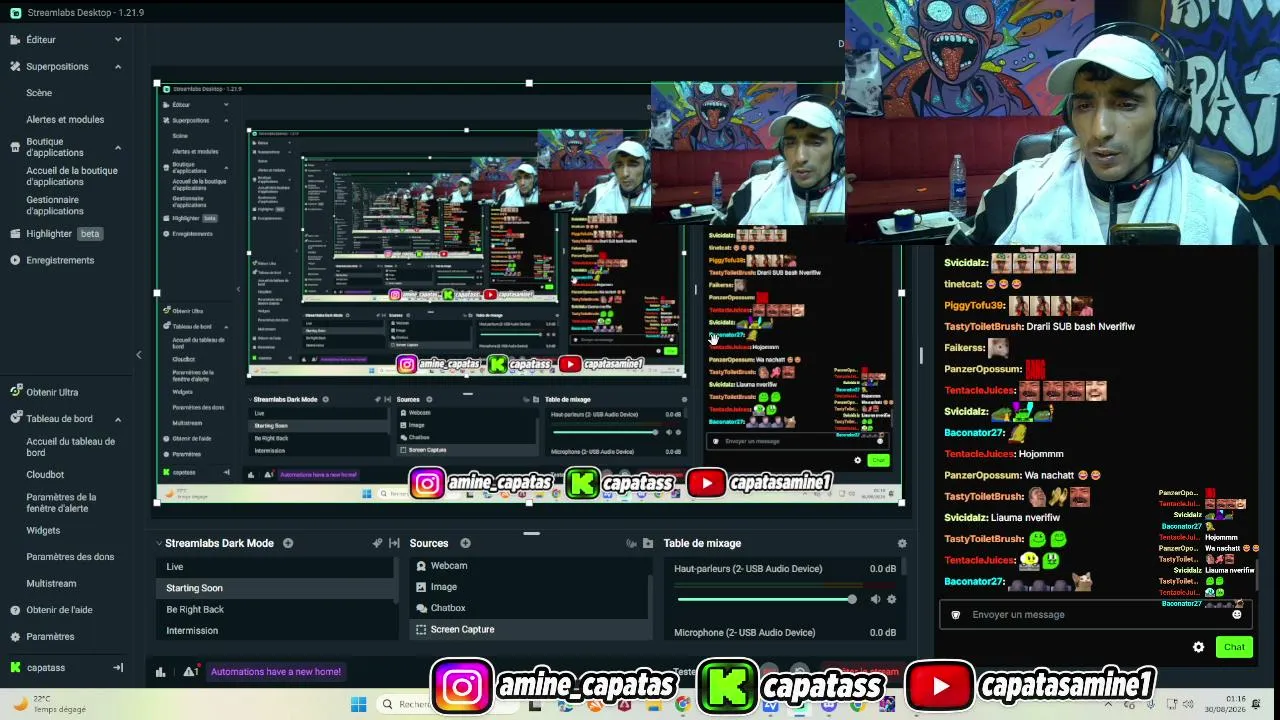Click the Envoyer un message field

click(x=1095, y=614)
